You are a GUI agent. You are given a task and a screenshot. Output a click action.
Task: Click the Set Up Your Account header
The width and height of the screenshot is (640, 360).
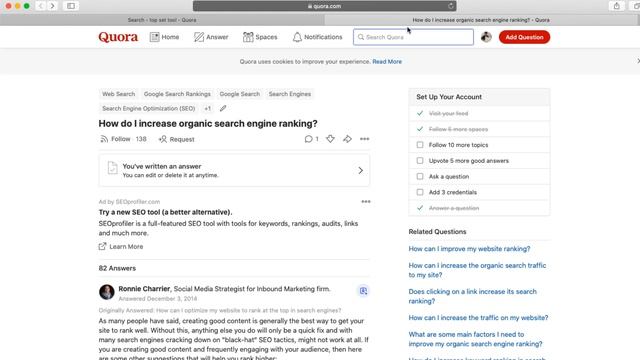(x=449, y=97)
